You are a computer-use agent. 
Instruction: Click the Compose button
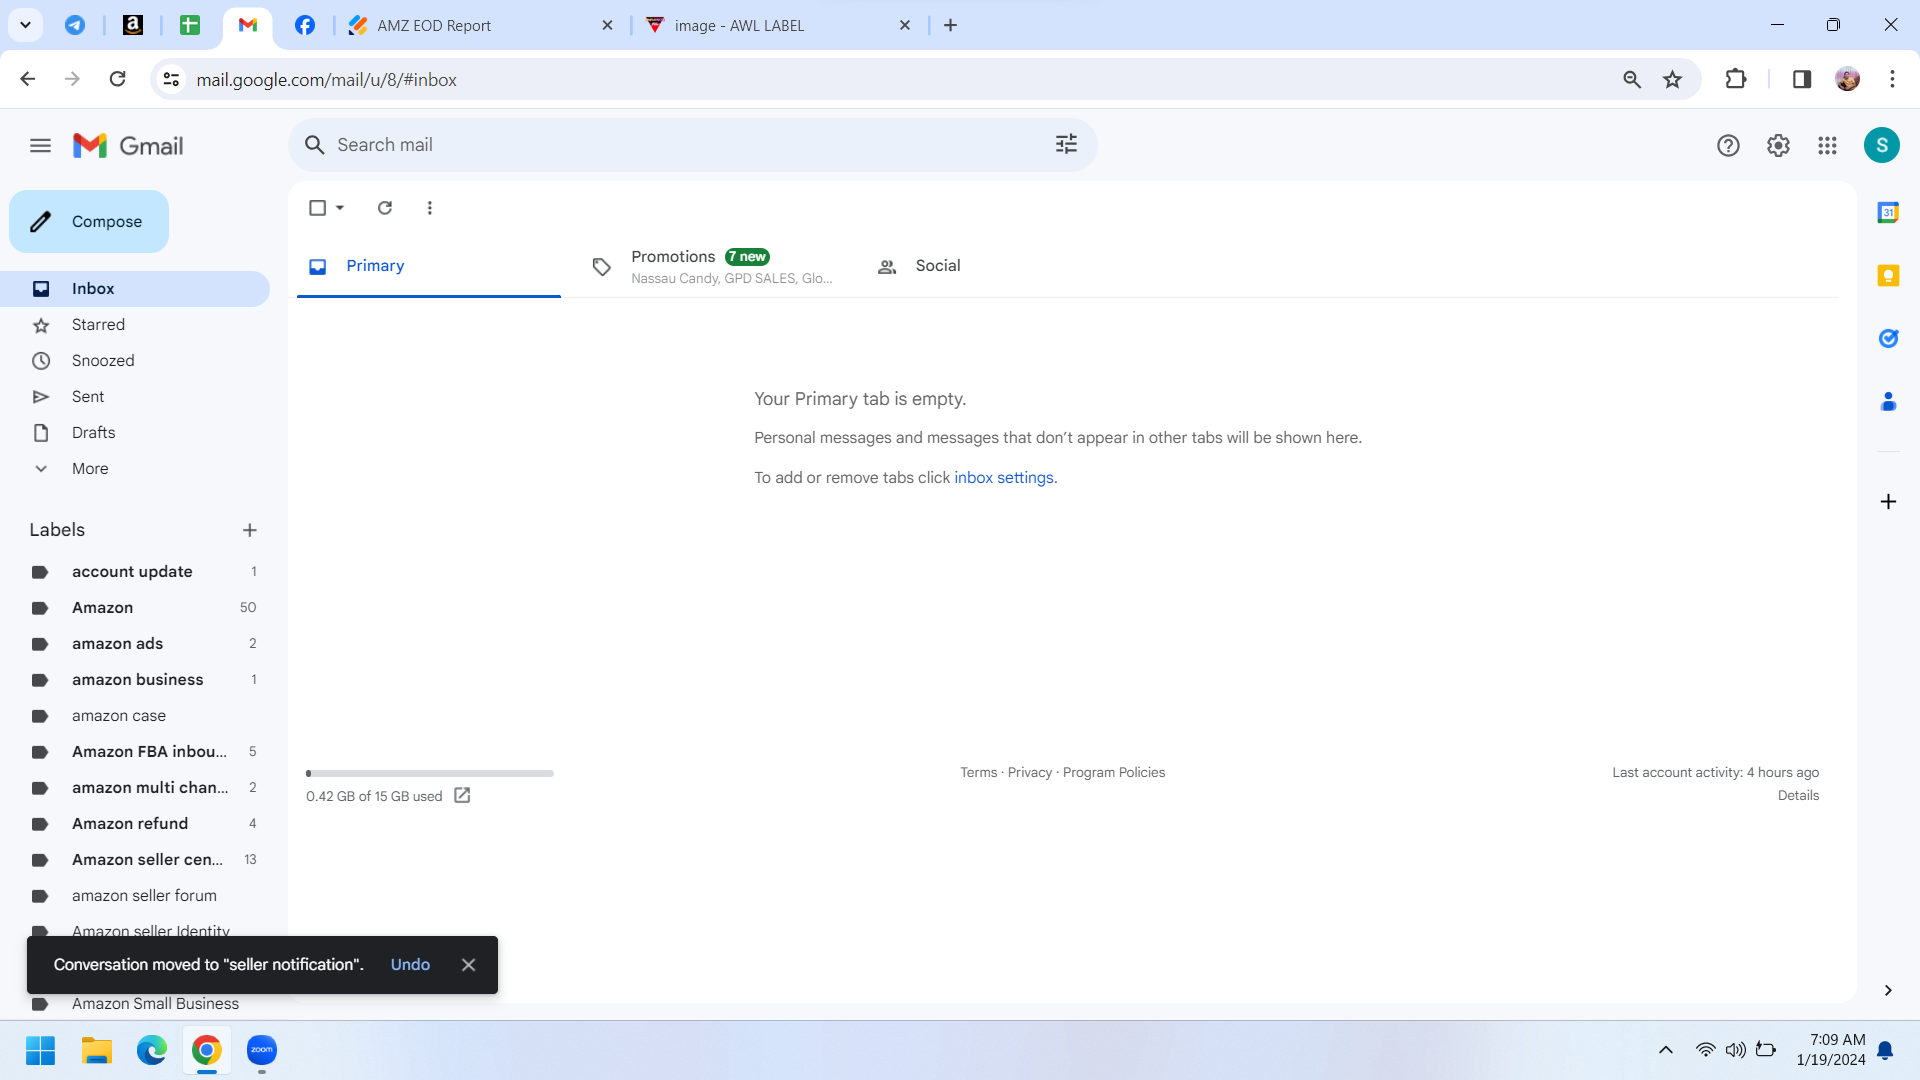click(x=89, y=222)
